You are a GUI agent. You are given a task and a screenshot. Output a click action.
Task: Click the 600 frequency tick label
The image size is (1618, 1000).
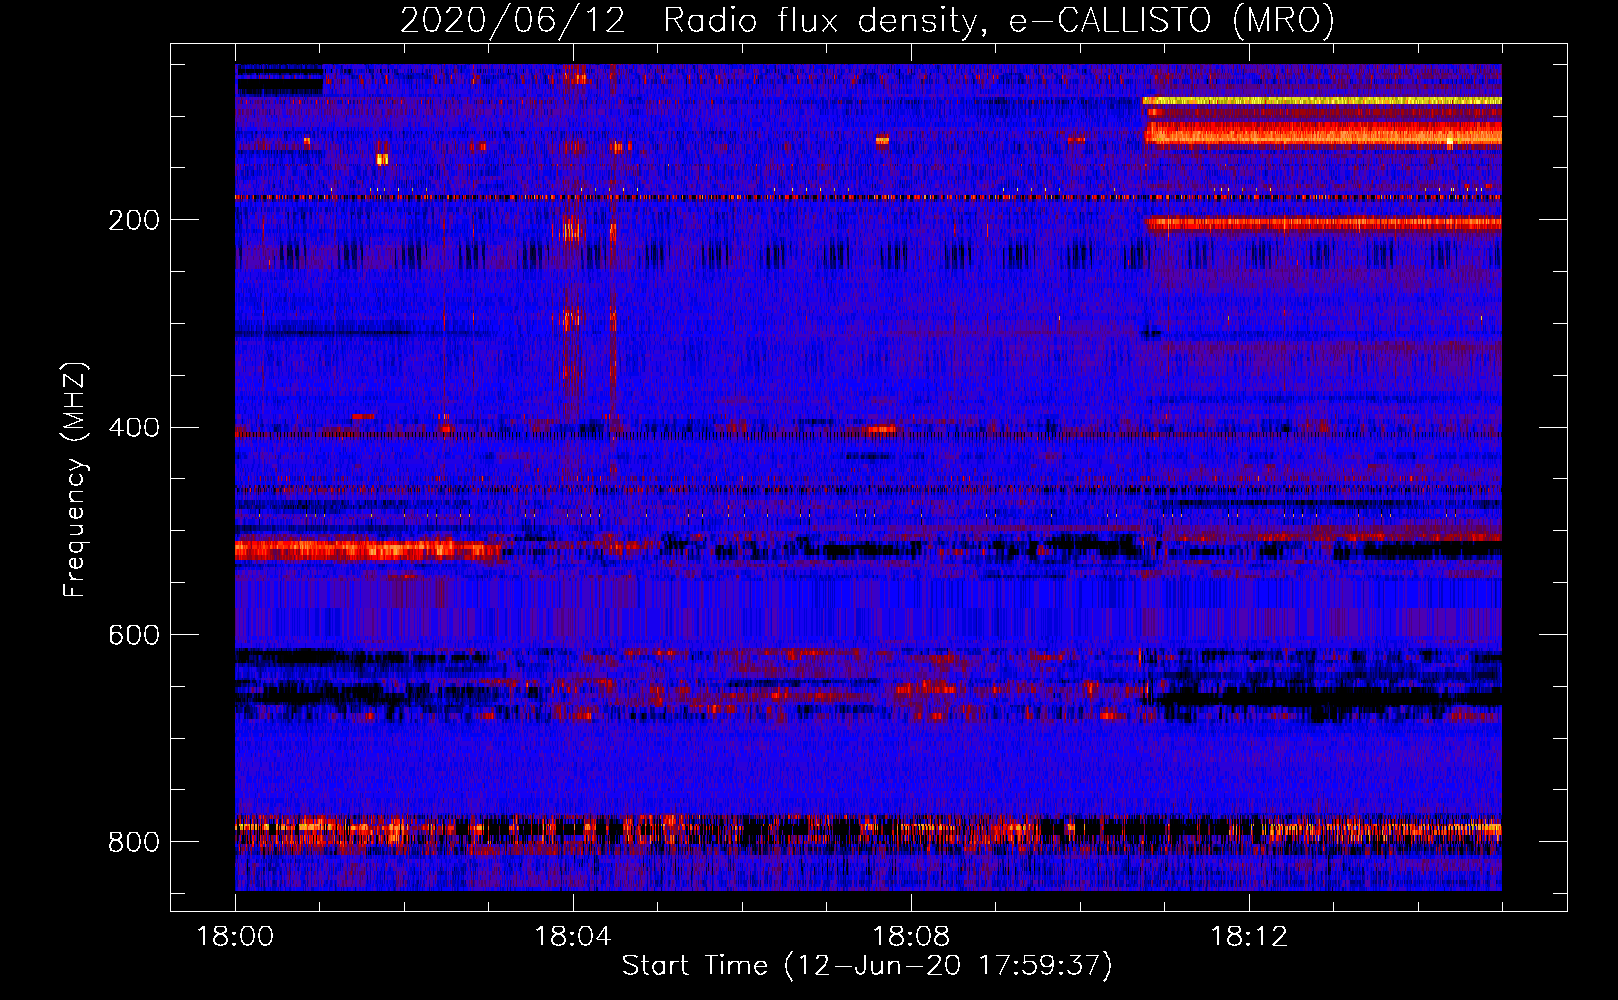point(134,636)
